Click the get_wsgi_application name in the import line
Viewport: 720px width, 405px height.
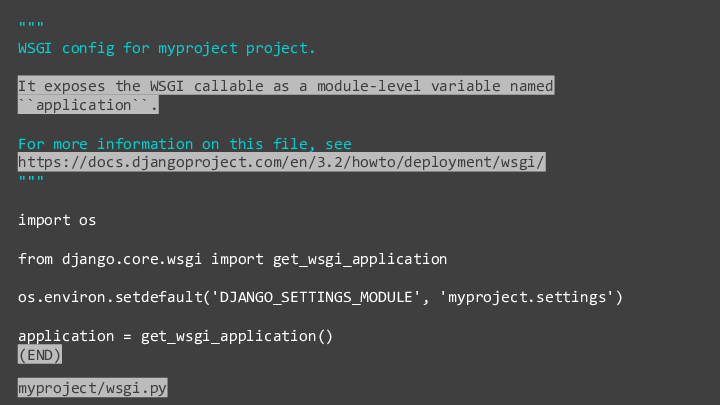pyautogui.click(x=360, y=259)
